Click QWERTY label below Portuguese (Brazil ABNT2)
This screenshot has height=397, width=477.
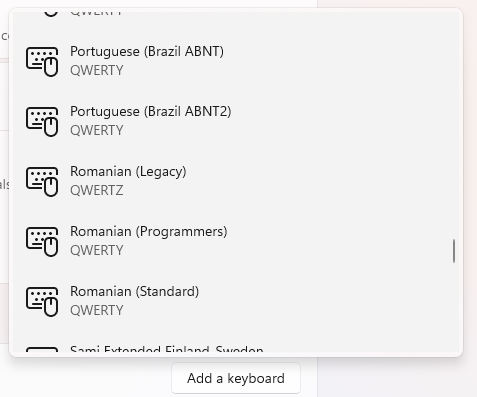pos(97,130)
